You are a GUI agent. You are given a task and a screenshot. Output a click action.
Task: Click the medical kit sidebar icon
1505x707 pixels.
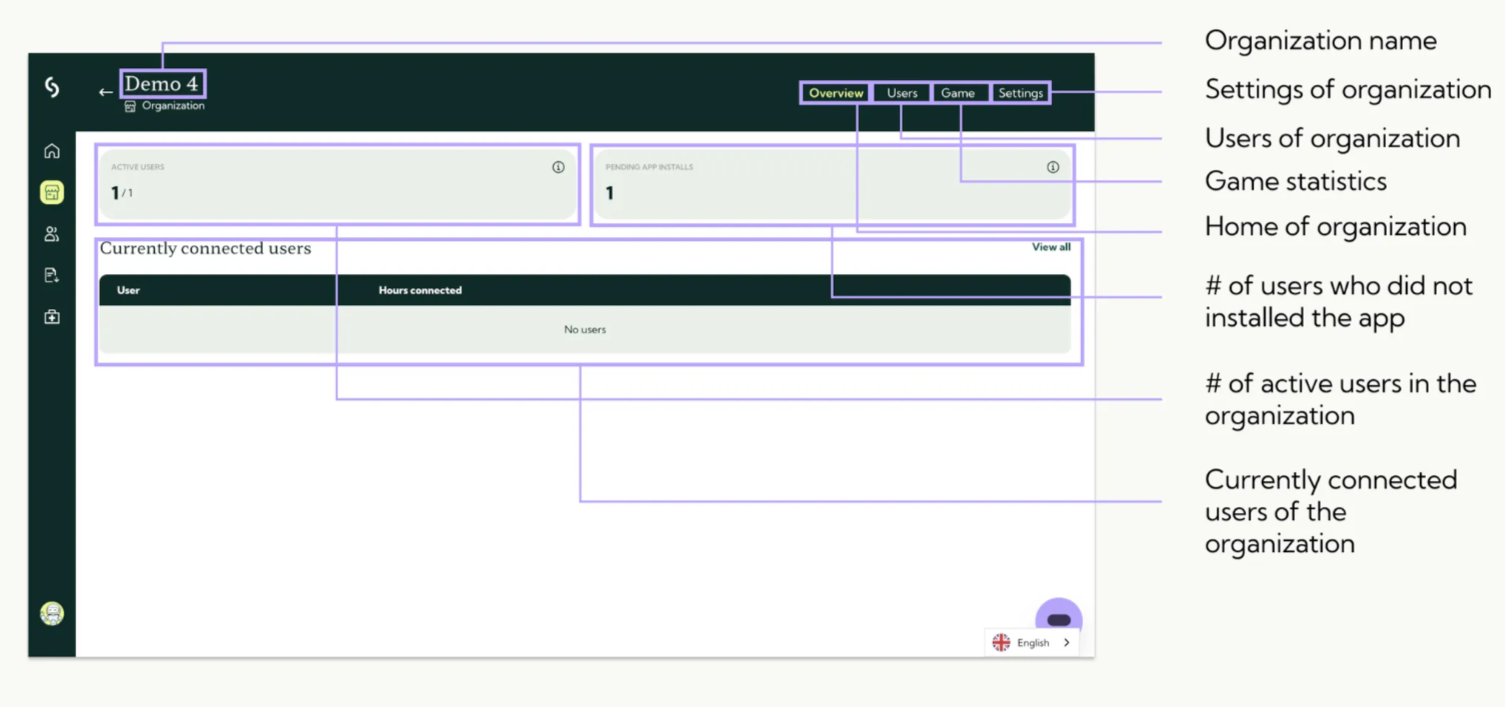pyautogui.click(x=52, y=317)
